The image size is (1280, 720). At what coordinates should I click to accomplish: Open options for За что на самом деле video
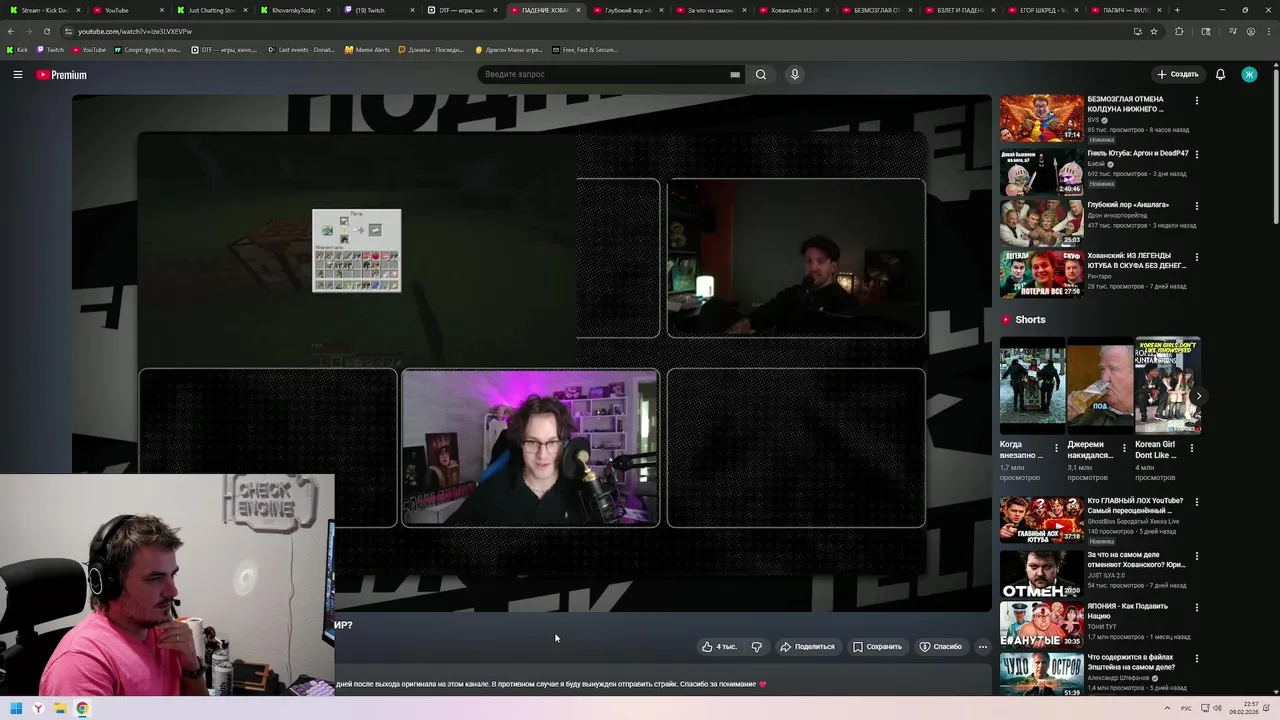click(1196, 555)
